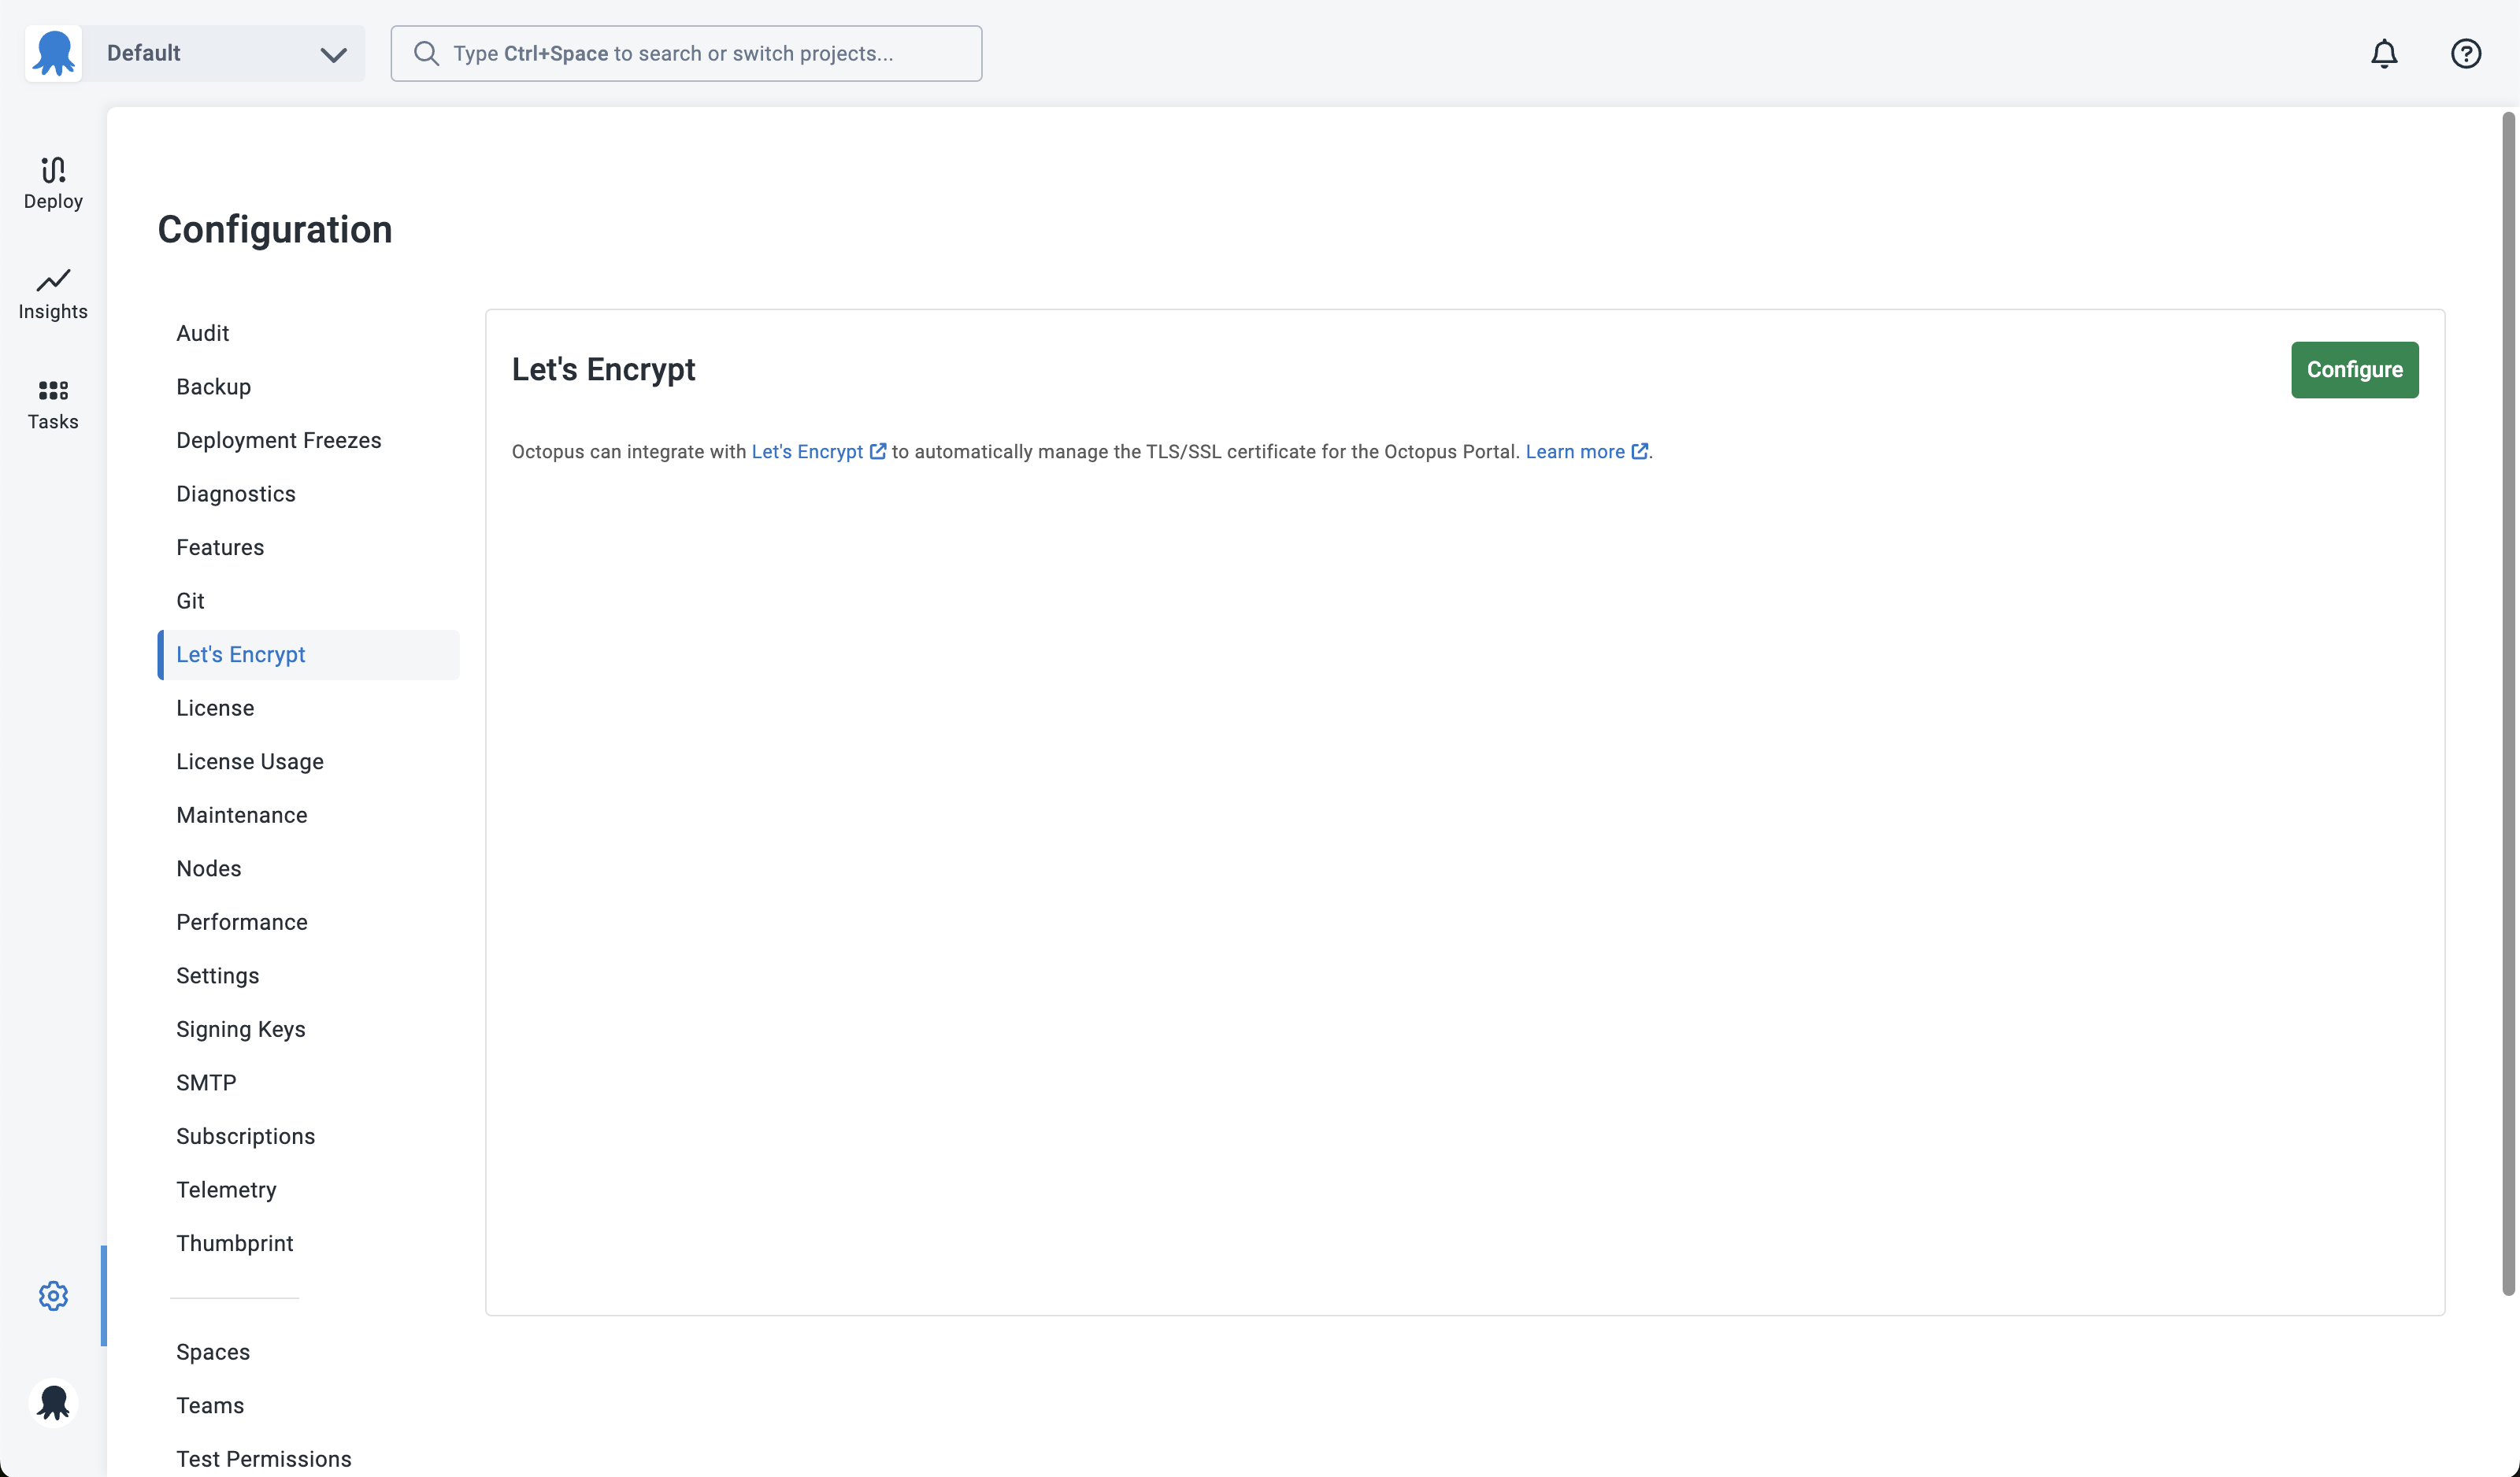Screen dimensions: 2520x1477
Task: Click the vertical page scrollbar
Action: pos(2508,704)
